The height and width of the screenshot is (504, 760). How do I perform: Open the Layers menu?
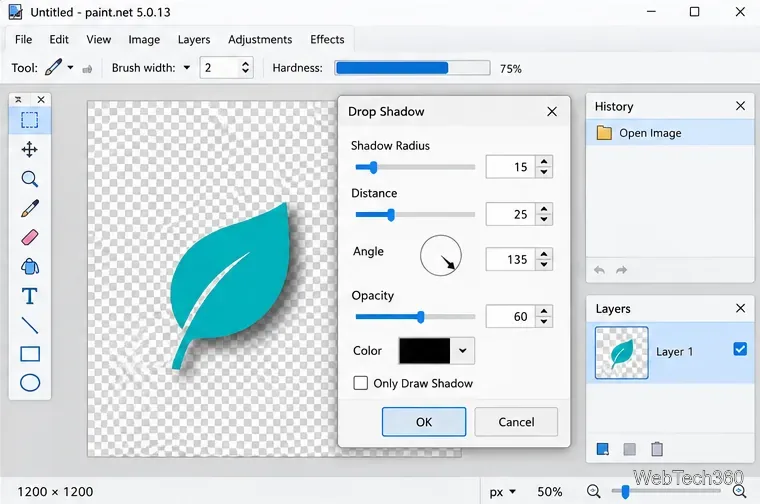(194, 39)
